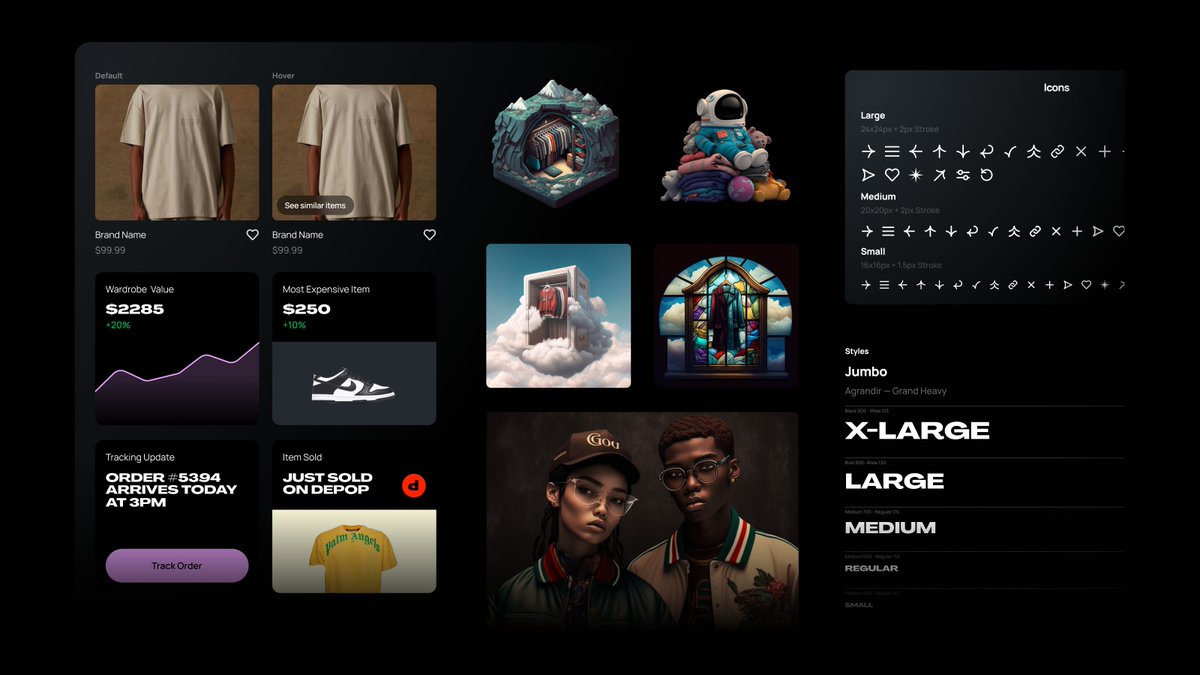Click the Medium plus icon
1200x675 pixels.
[1077, 231]
